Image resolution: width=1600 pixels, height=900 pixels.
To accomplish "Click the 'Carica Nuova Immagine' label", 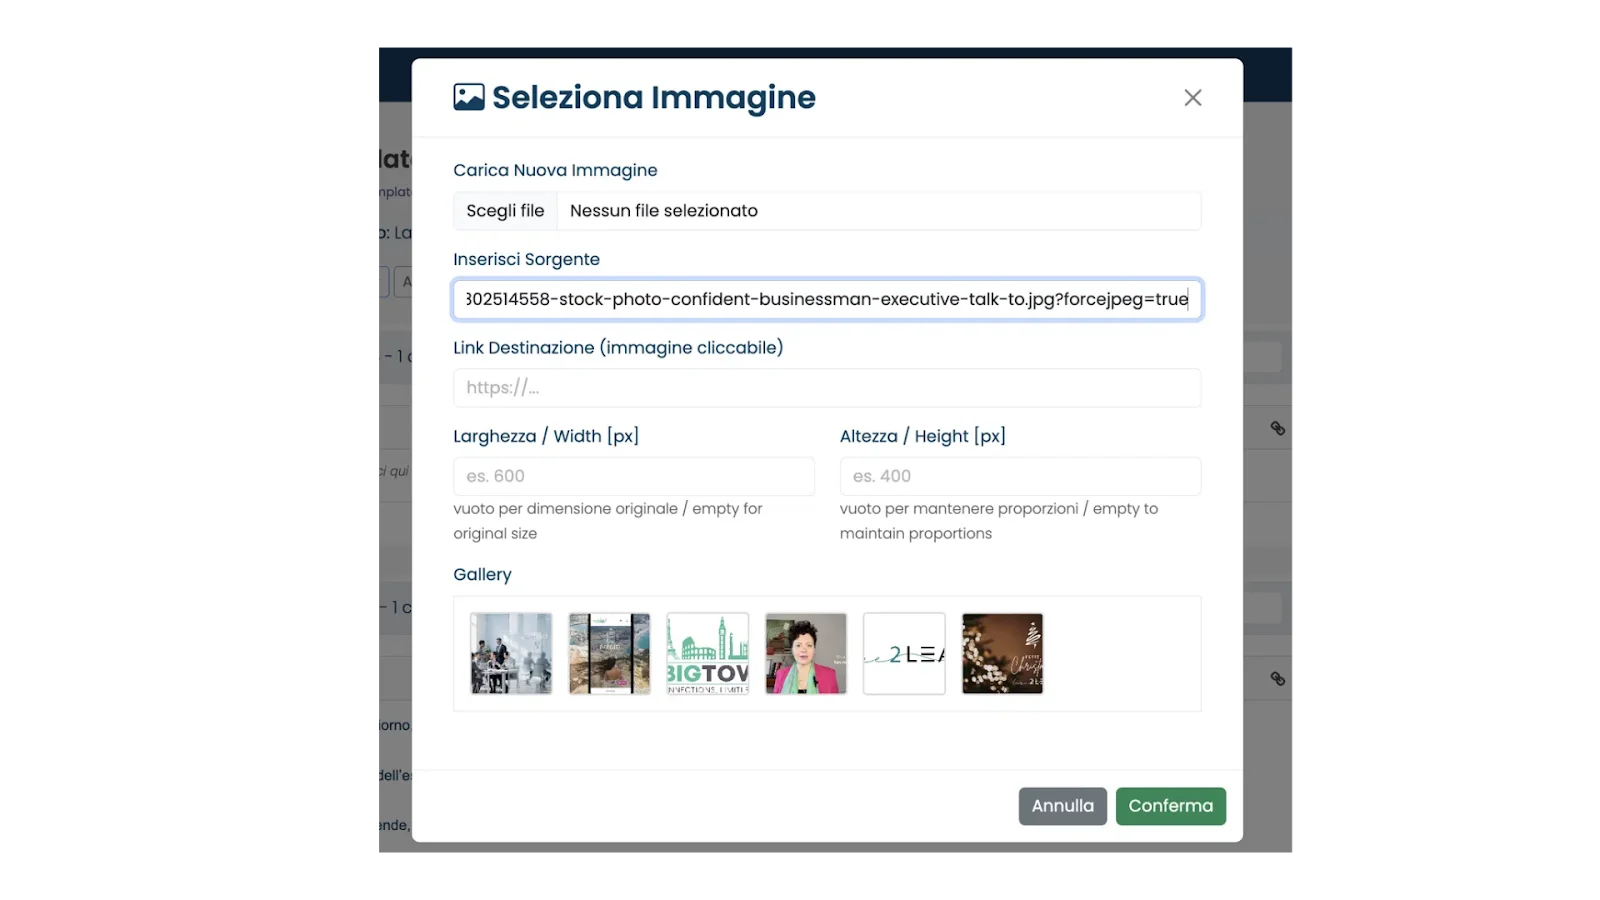I will [x=555, y=170].
